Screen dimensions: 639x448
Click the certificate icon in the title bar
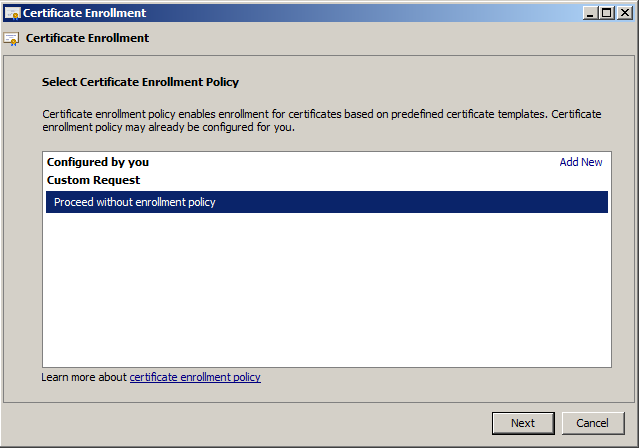[12, 13]
